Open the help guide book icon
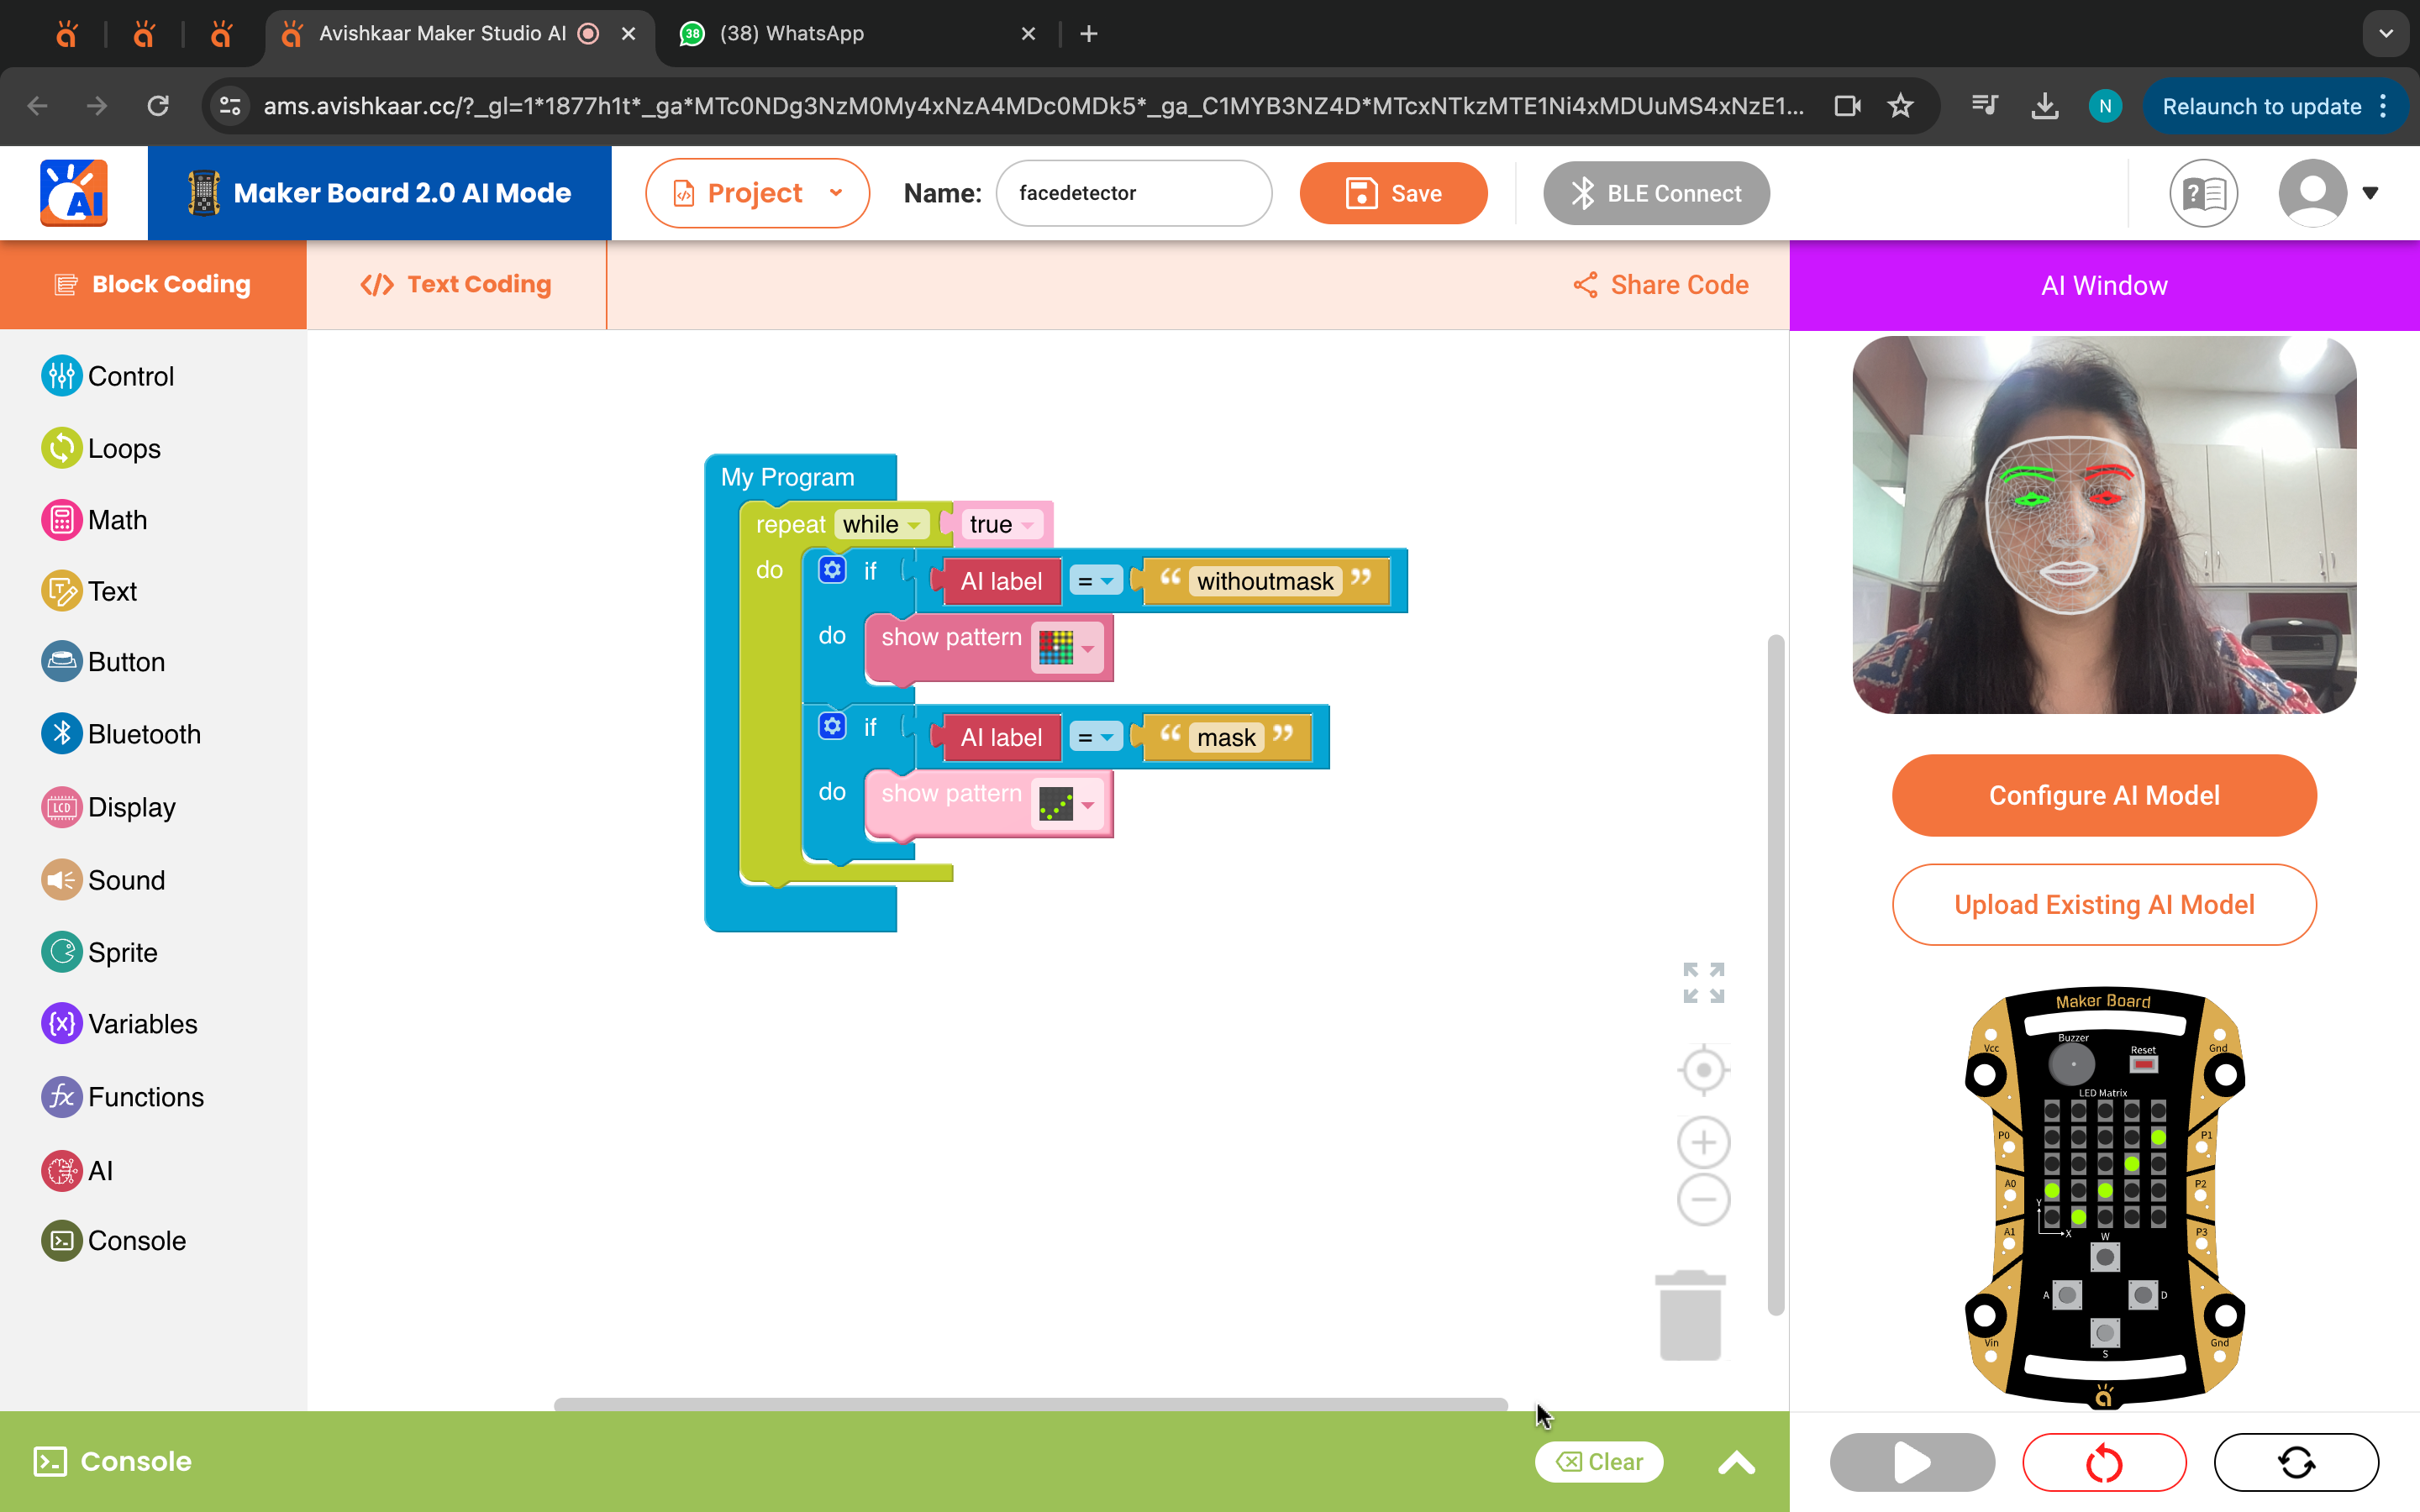 pyautogui.click(x=2203, y=192)
